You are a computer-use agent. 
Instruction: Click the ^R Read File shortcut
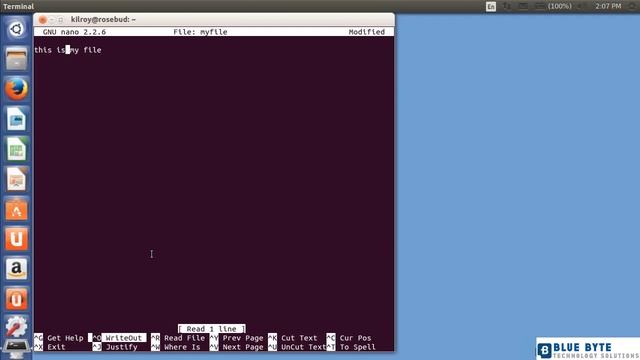[178, 338]
